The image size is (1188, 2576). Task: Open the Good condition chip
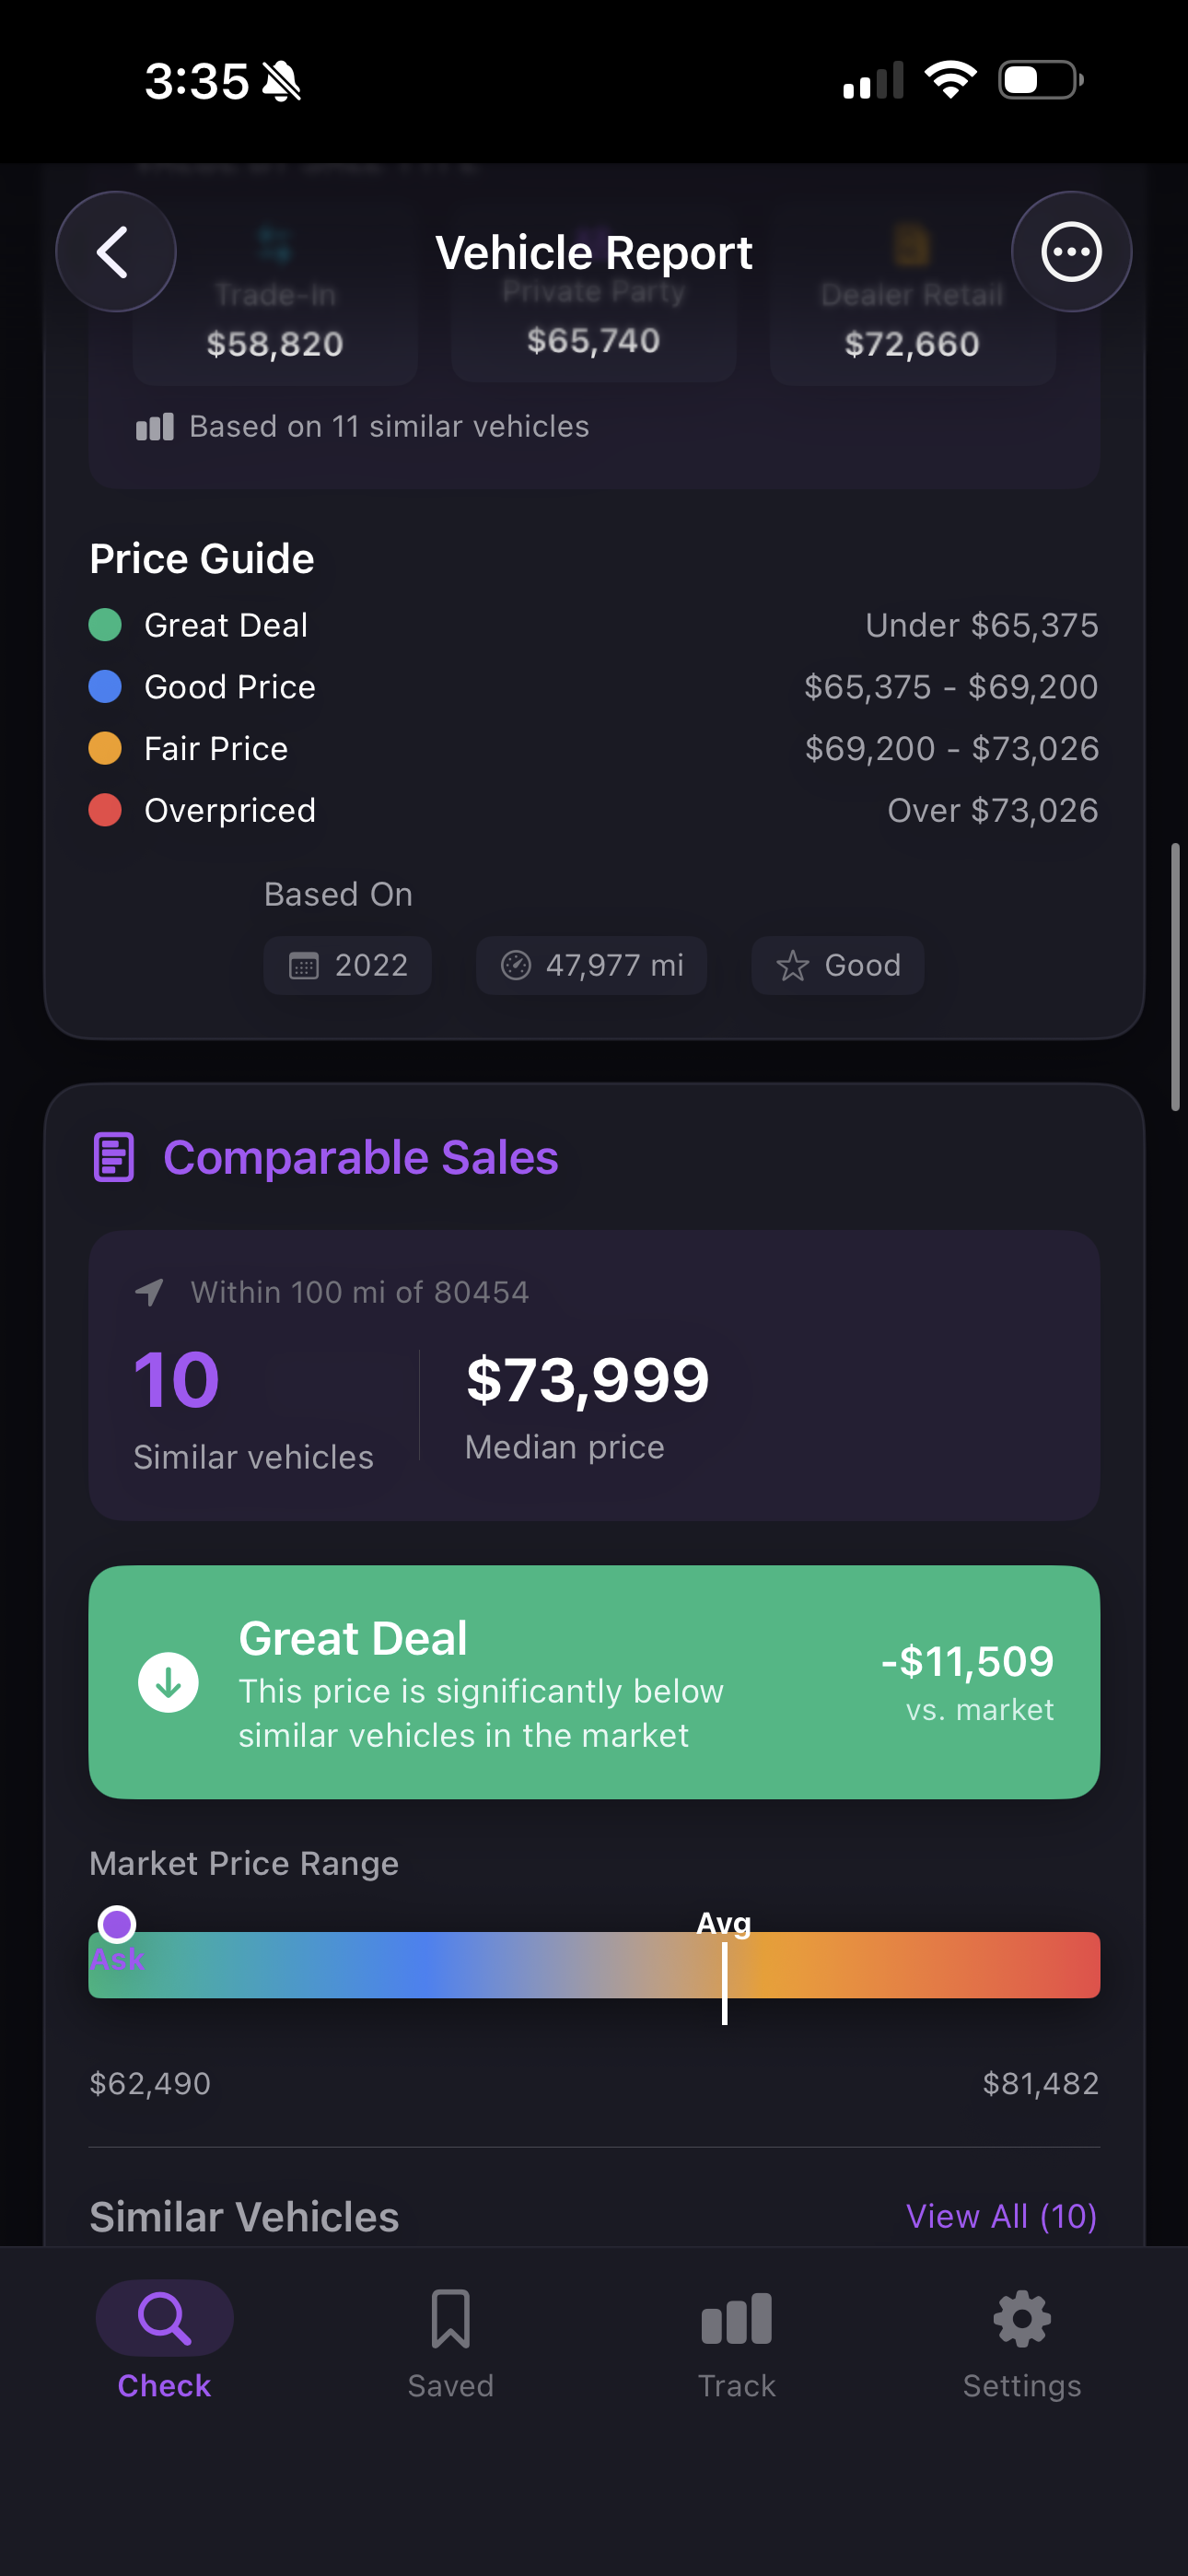pyautogui.click(x=837, y=965)
